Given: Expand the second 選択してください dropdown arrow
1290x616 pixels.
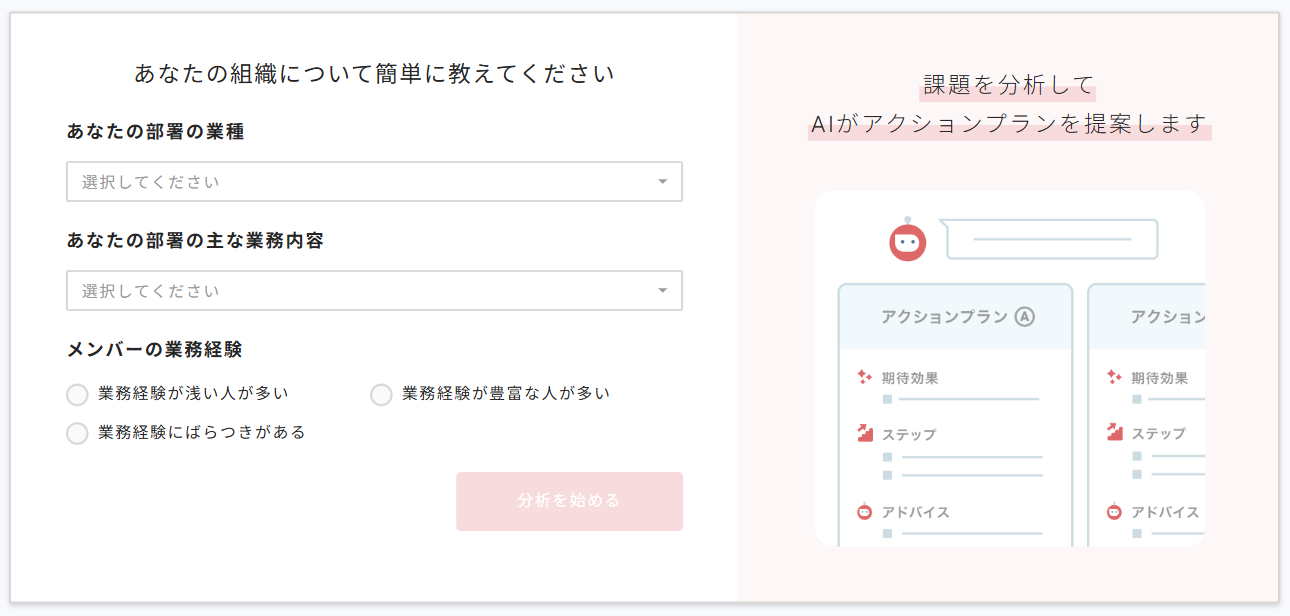Looking at the screenshot, I should [662, 290].
